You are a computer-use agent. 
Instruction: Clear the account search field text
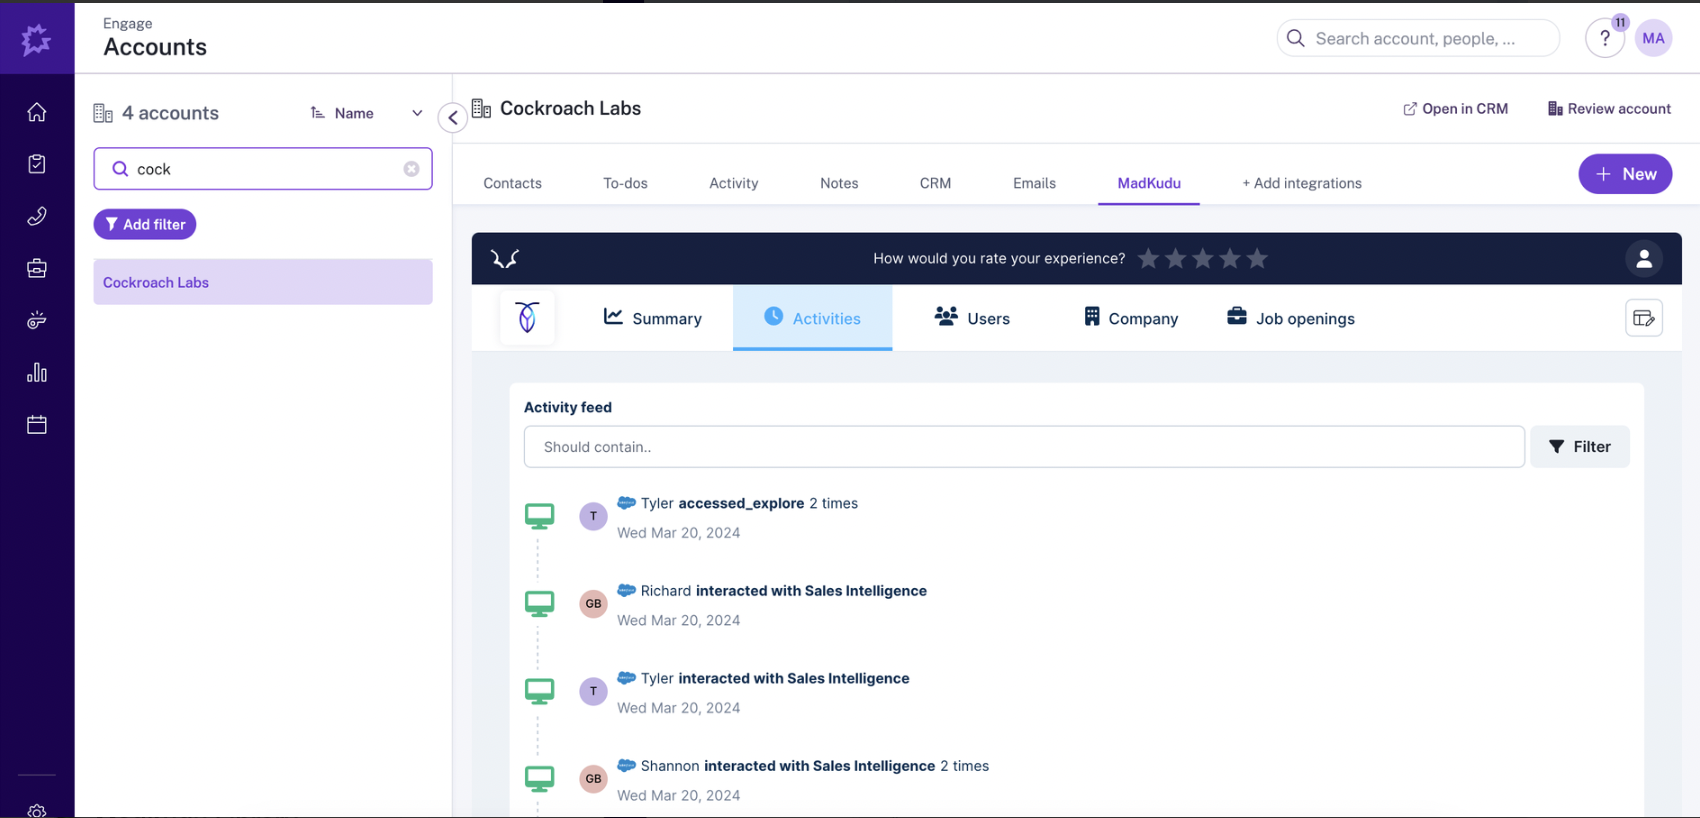(411, 169)
